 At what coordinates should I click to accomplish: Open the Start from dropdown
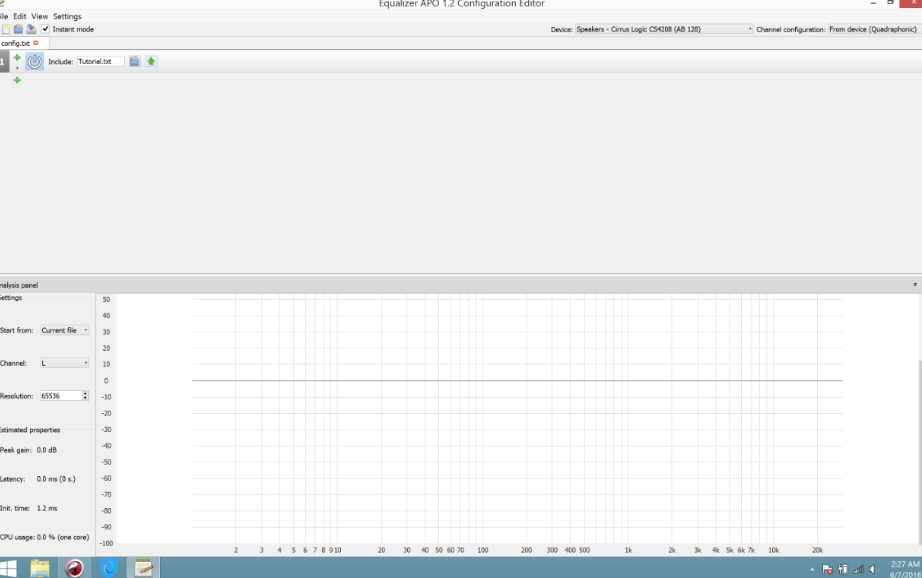point(64,330)
